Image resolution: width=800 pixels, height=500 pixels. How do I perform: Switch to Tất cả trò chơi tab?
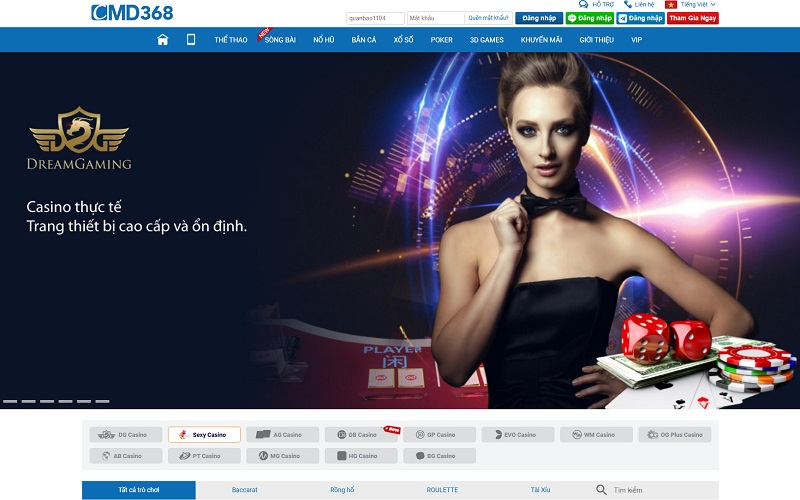tap(139, 490)
